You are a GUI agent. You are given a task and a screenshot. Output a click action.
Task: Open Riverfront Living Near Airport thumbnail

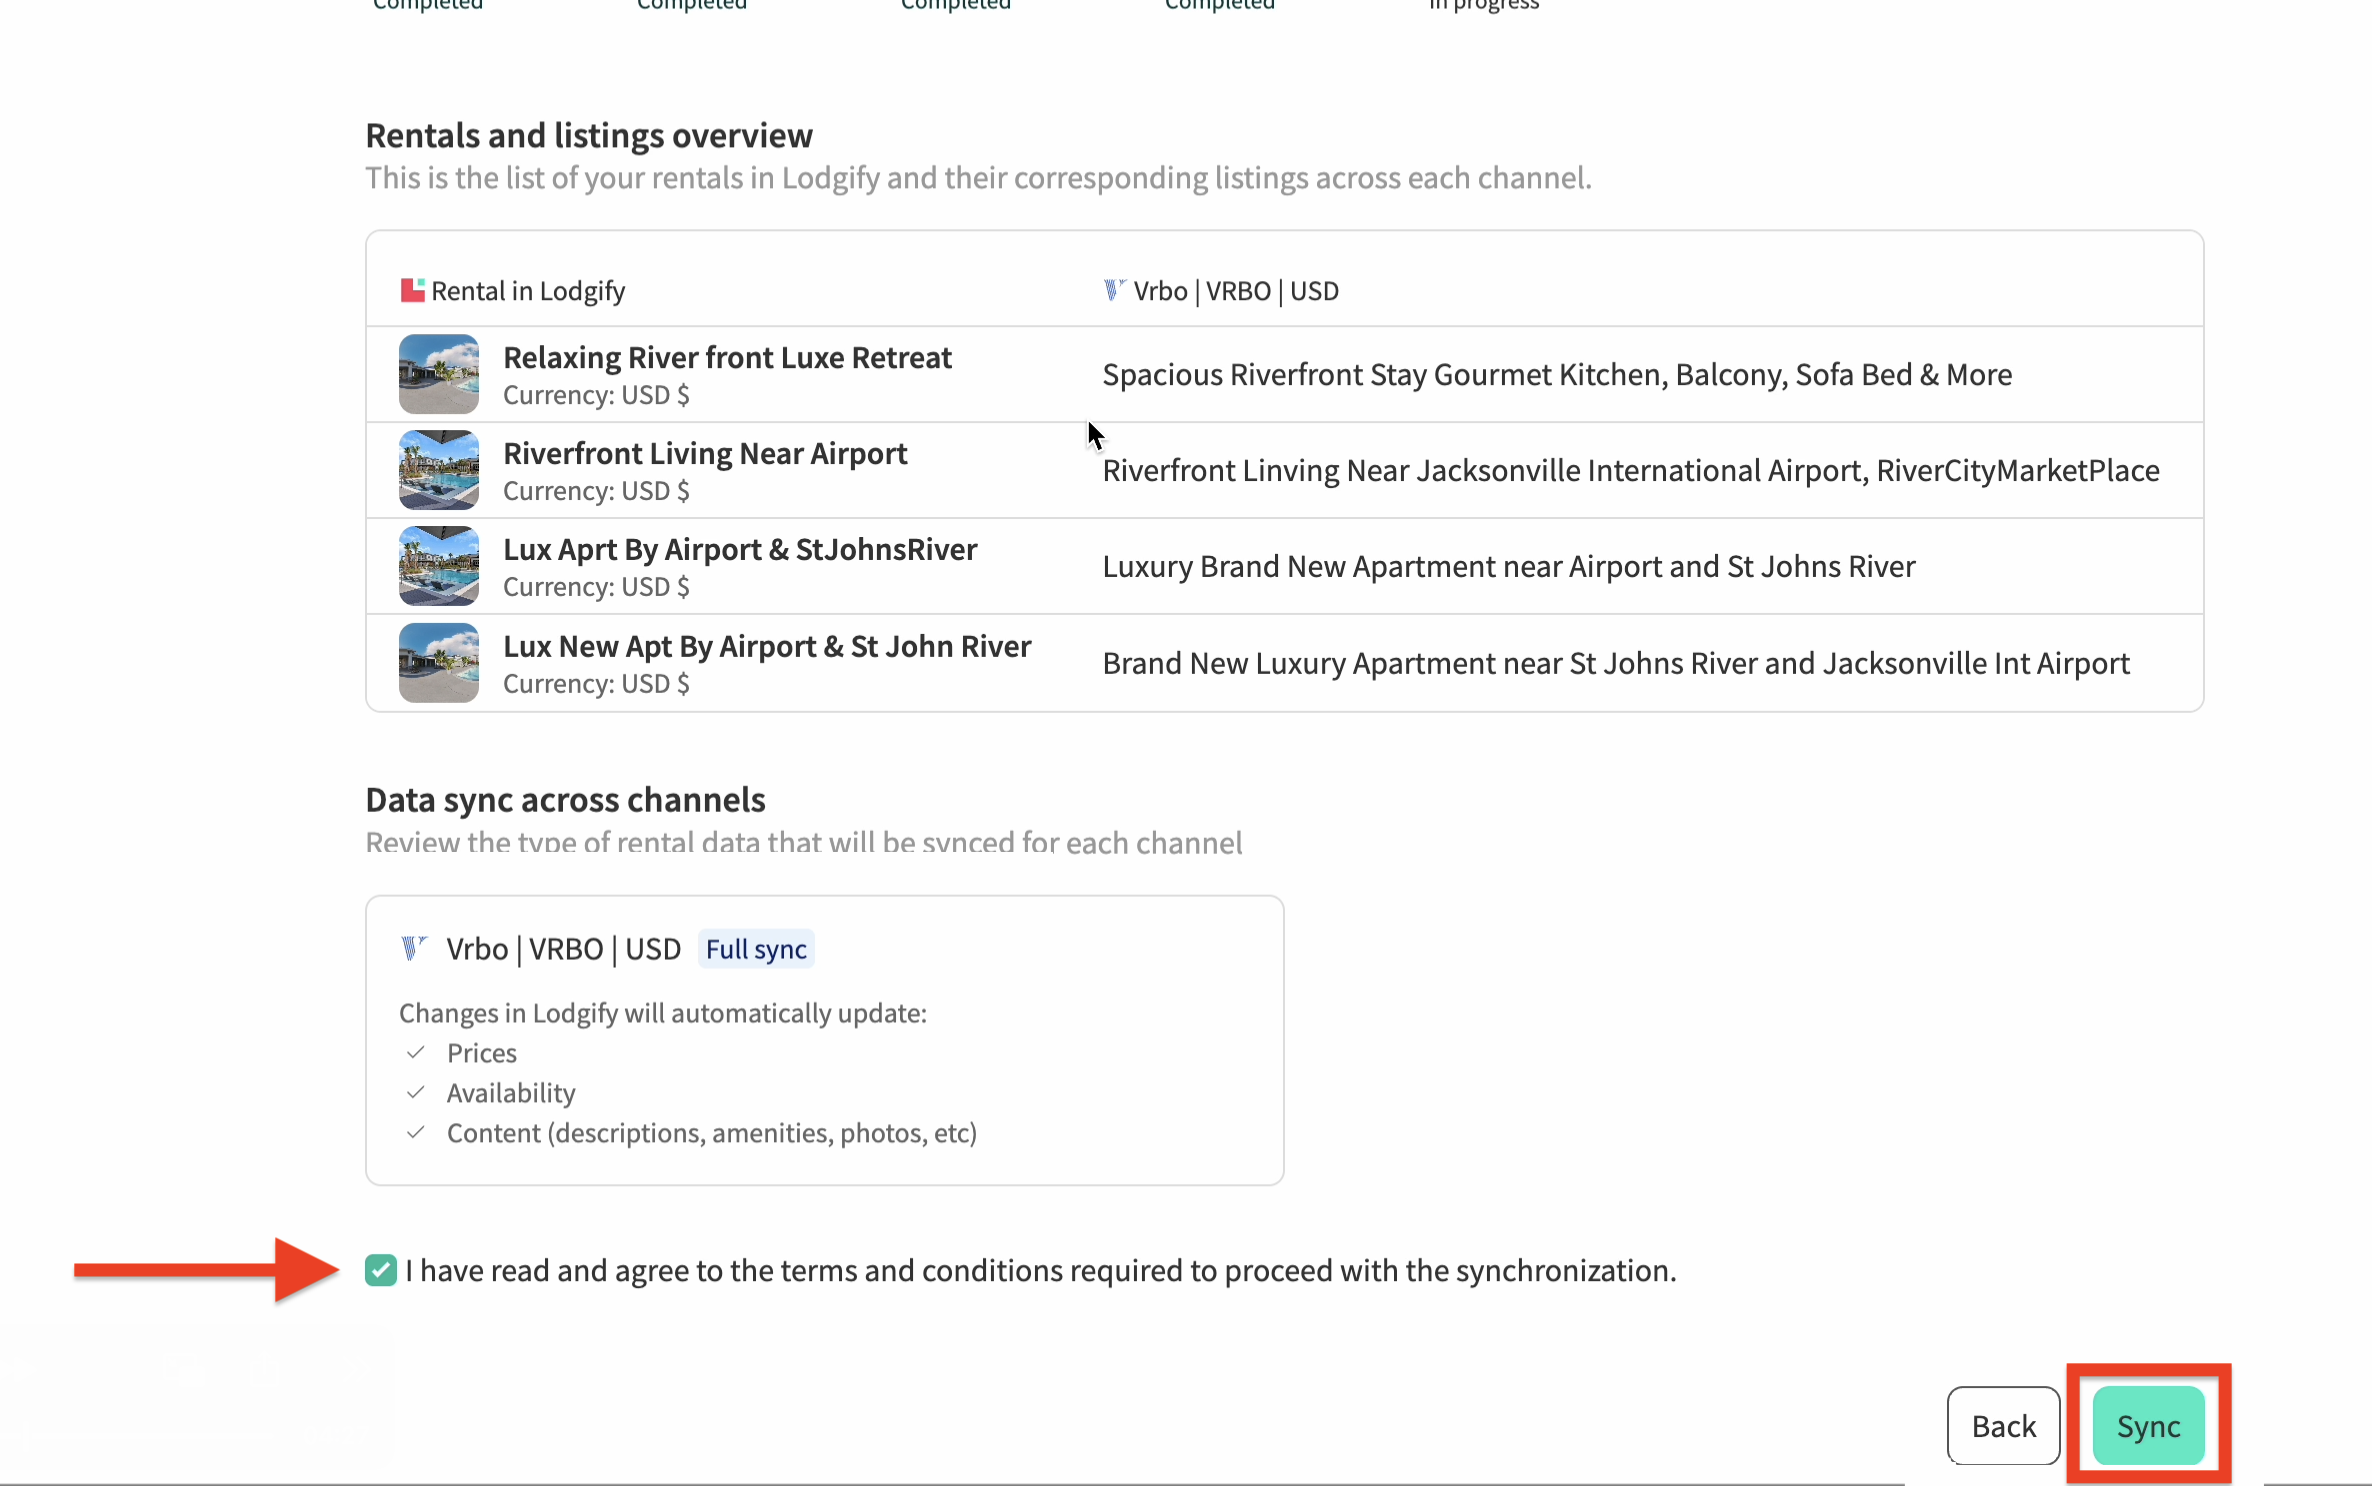438,470
